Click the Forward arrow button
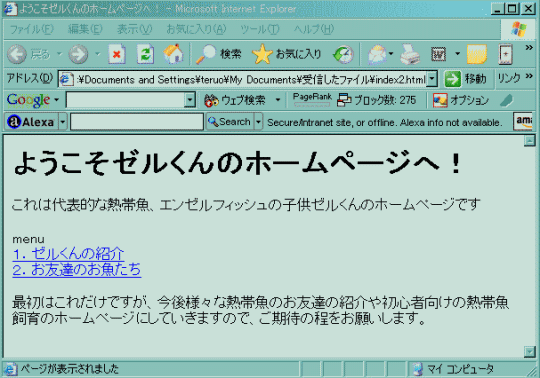Image resolution: width=540 pixels, height=378 pixels. pyautogui.click(x=78, y=54)
